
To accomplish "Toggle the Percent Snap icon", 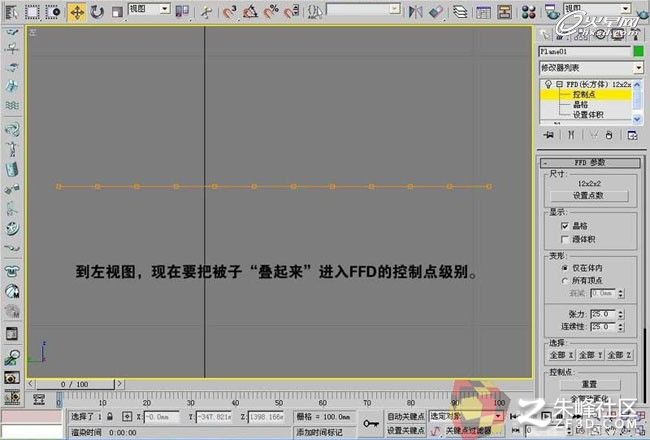I will 271,12.
